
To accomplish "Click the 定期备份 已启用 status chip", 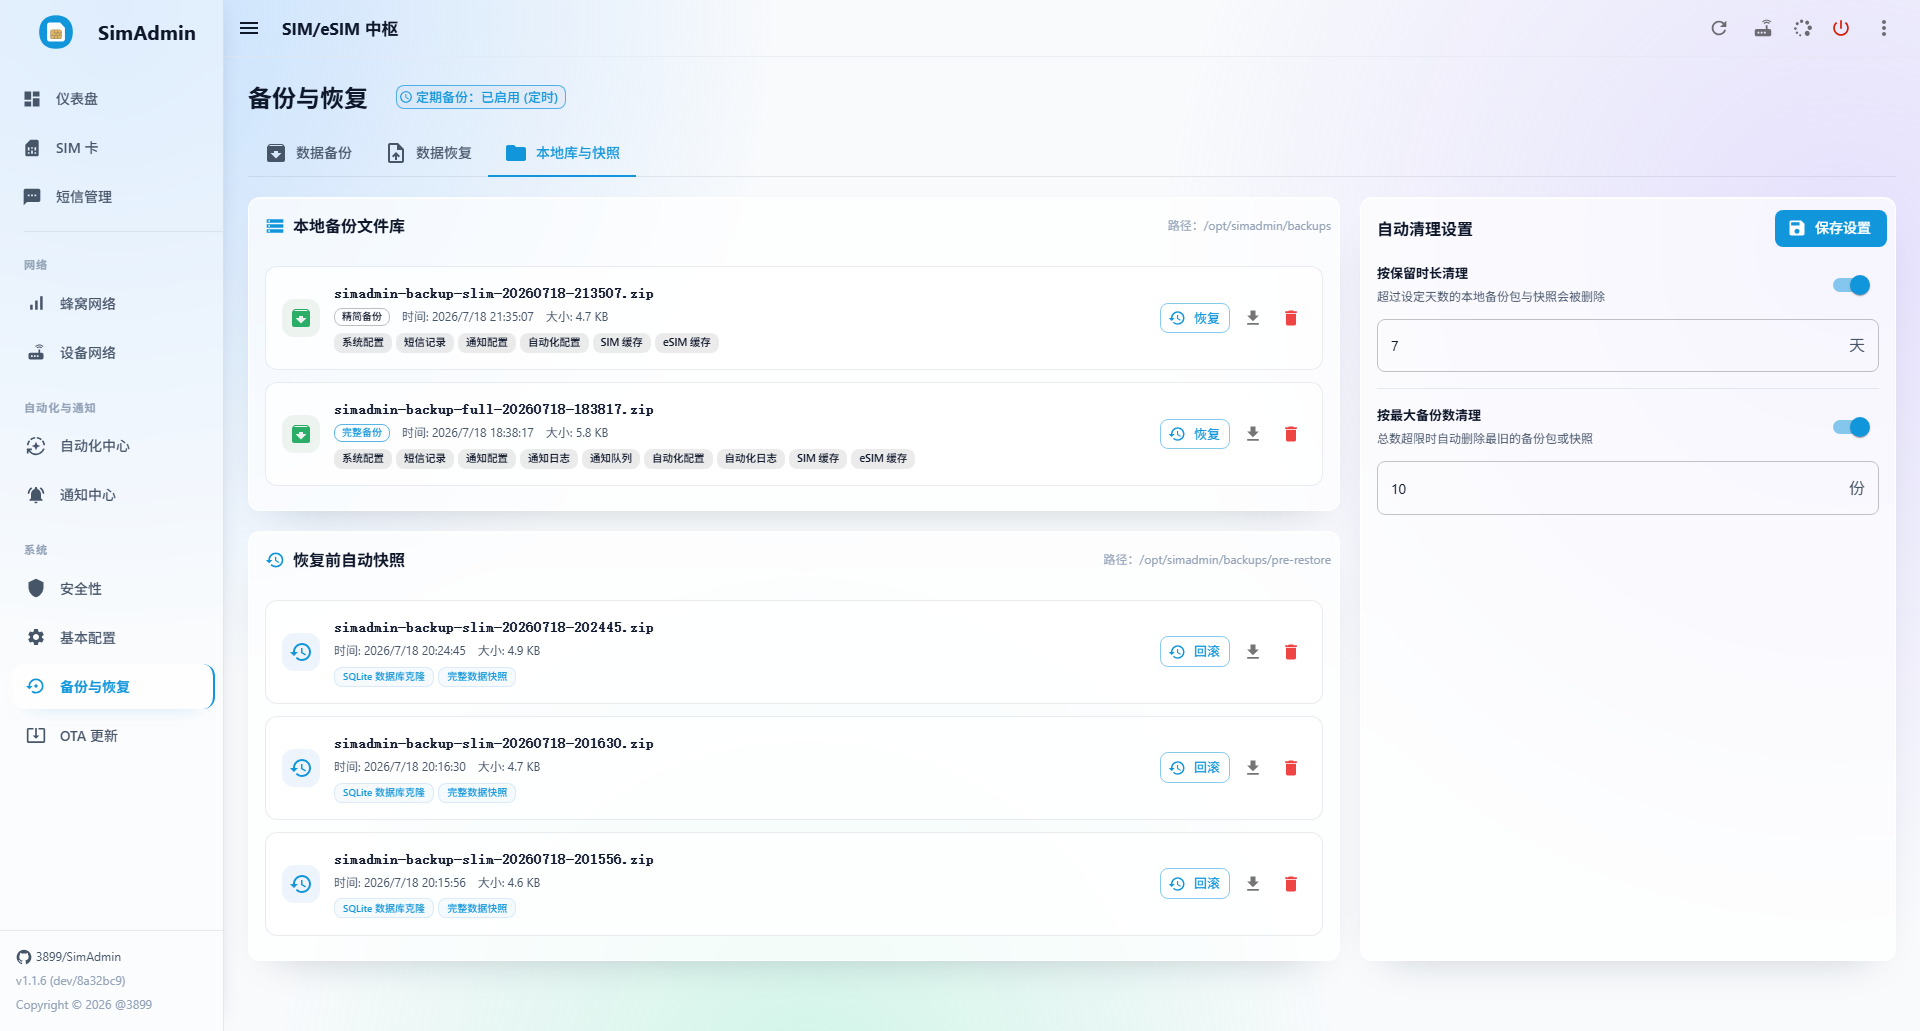I will click(x=481, y=97).
